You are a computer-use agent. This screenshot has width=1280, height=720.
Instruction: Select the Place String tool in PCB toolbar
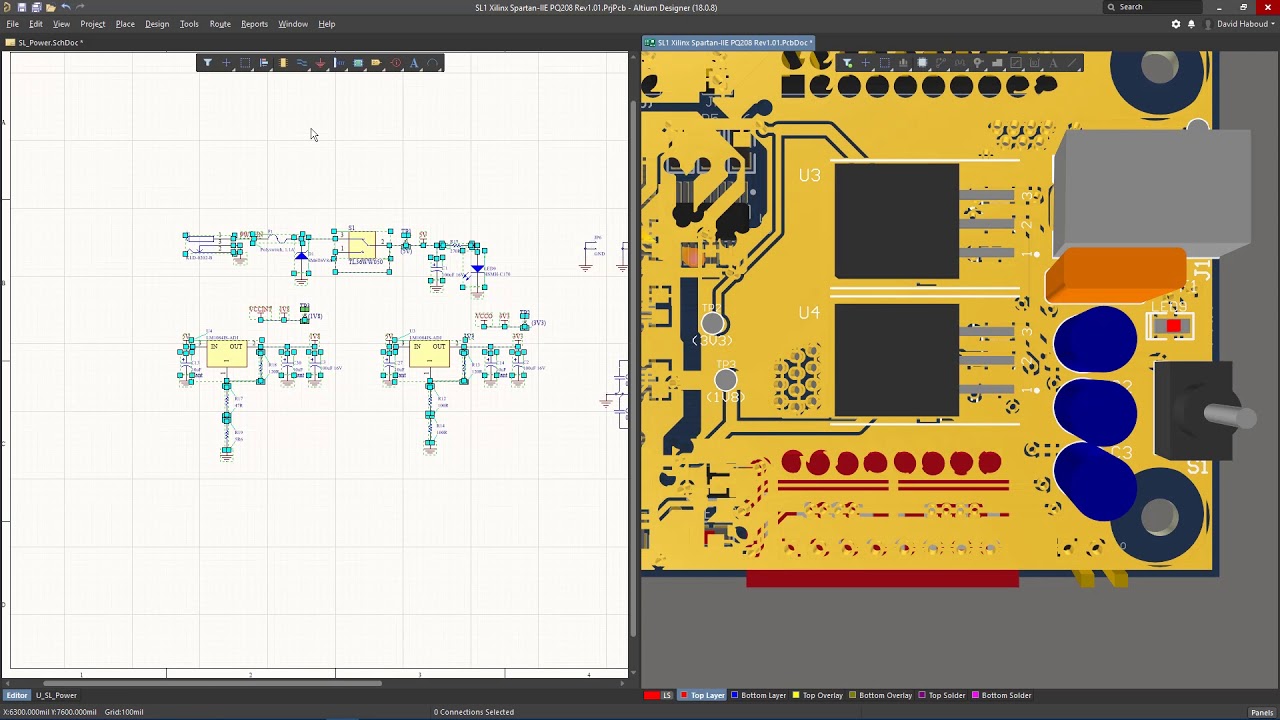click(x=1053, y=63)
